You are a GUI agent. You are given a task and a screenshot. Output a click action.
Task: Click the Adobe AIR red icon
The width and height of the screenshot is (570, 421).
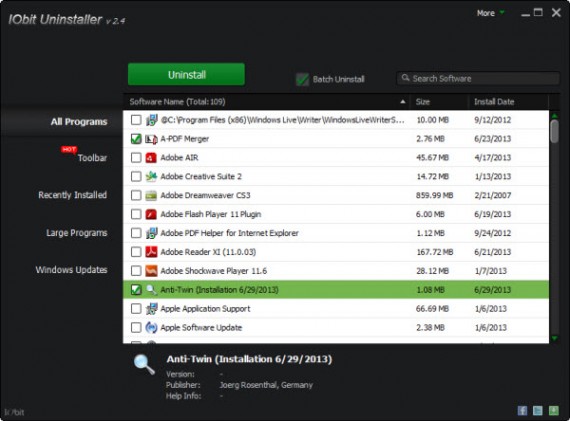pyautogui.click(x=151, y=158)
